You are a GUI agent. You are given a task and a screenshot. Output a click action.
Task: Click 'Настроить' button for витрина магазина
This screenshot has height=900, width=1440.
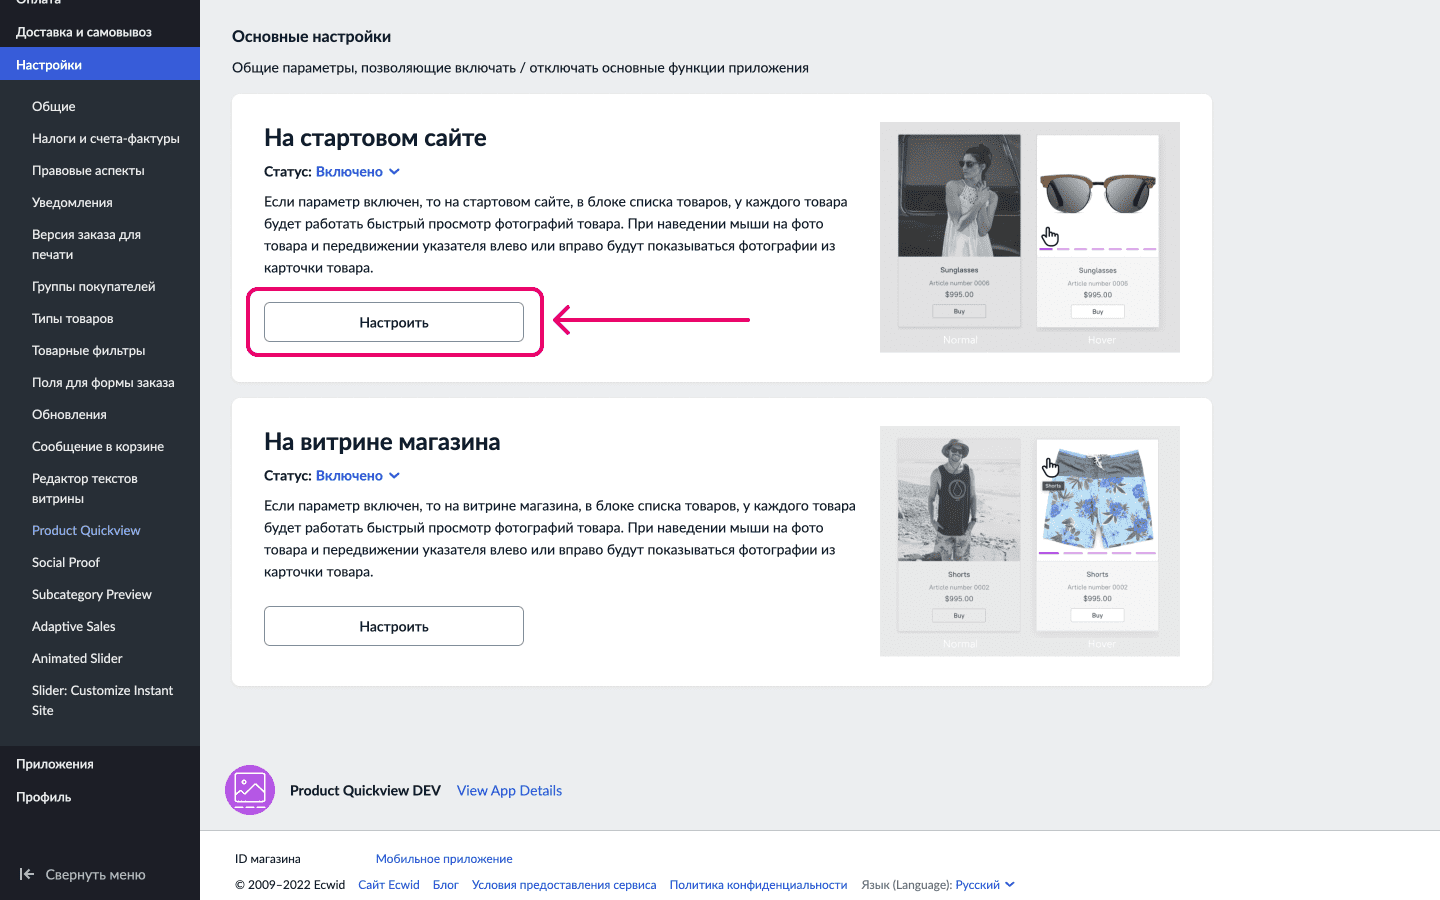394,626
